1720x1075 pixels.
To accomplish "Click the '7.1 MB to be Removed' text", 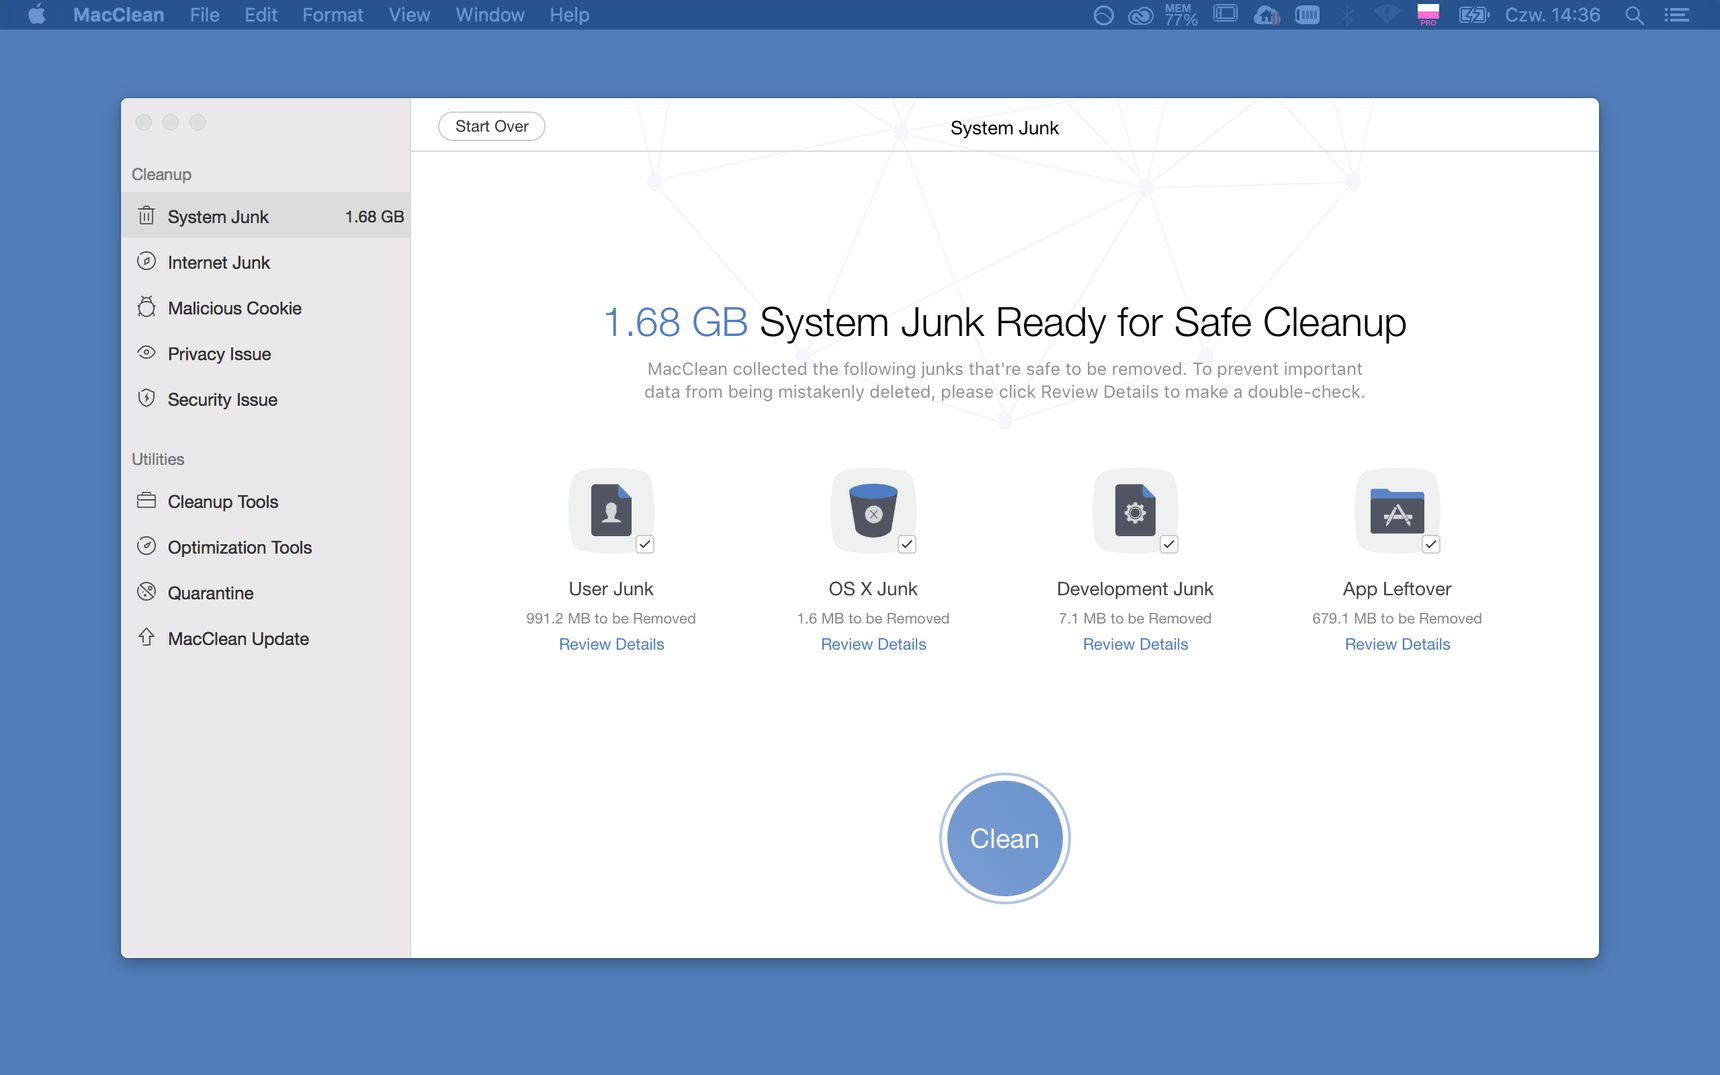I will coord(1135,618).
